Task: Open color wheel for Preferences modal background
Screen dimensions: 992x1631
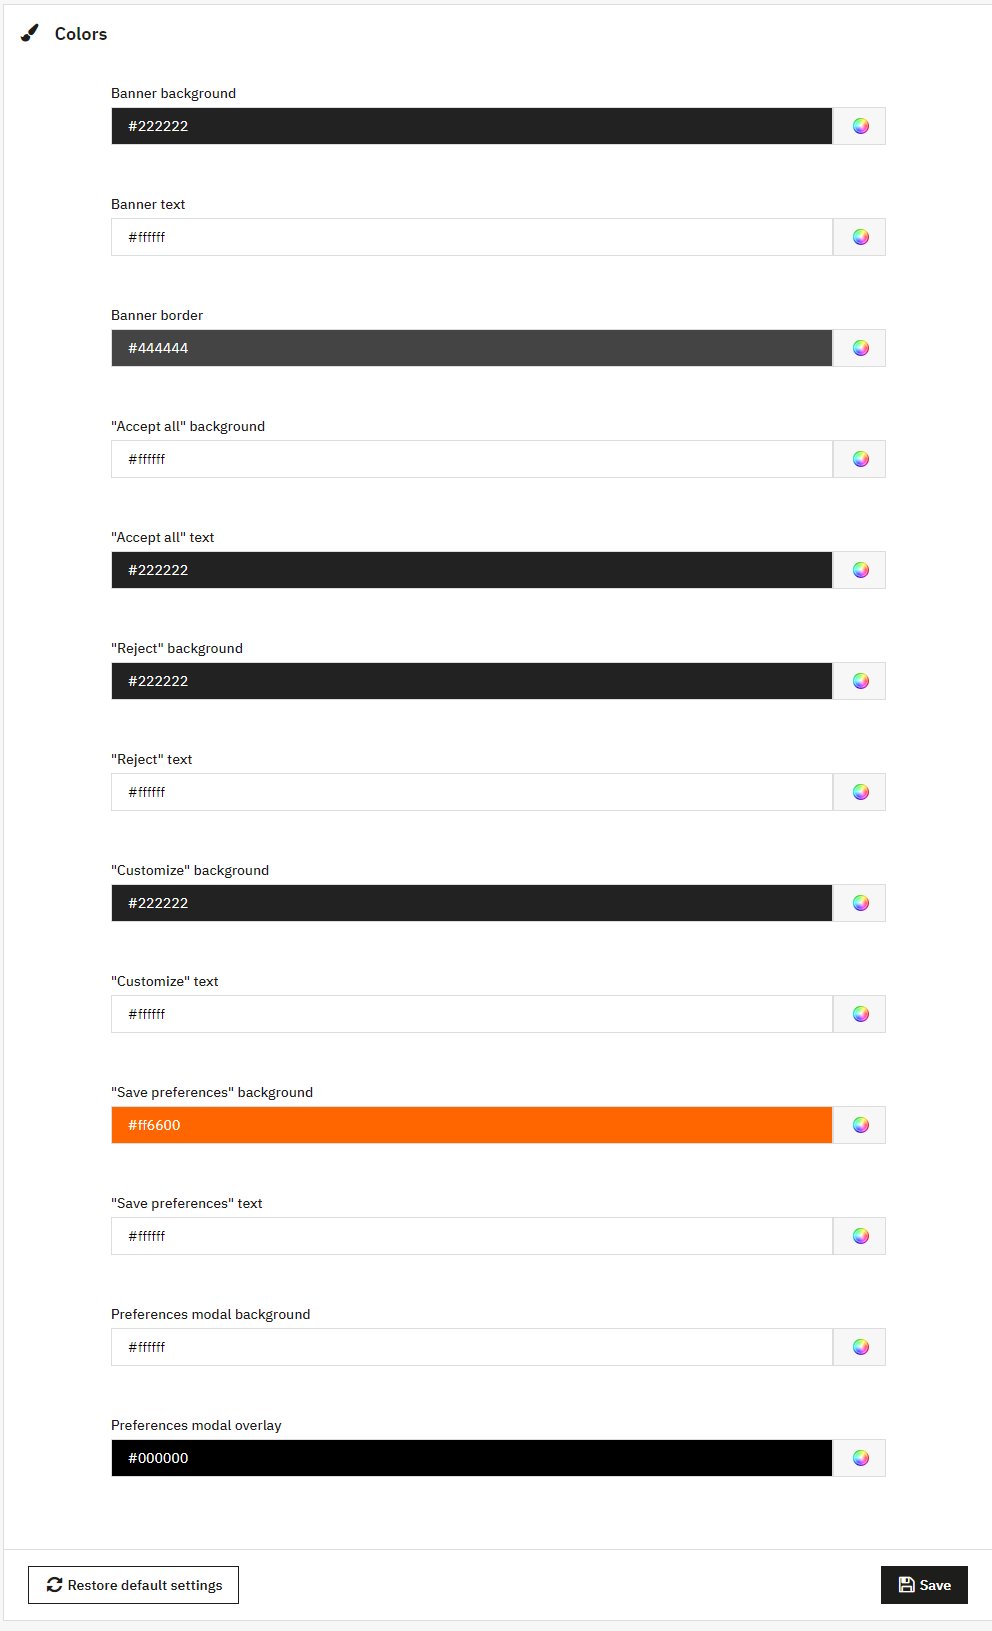Action: [x=860, y=1347]
